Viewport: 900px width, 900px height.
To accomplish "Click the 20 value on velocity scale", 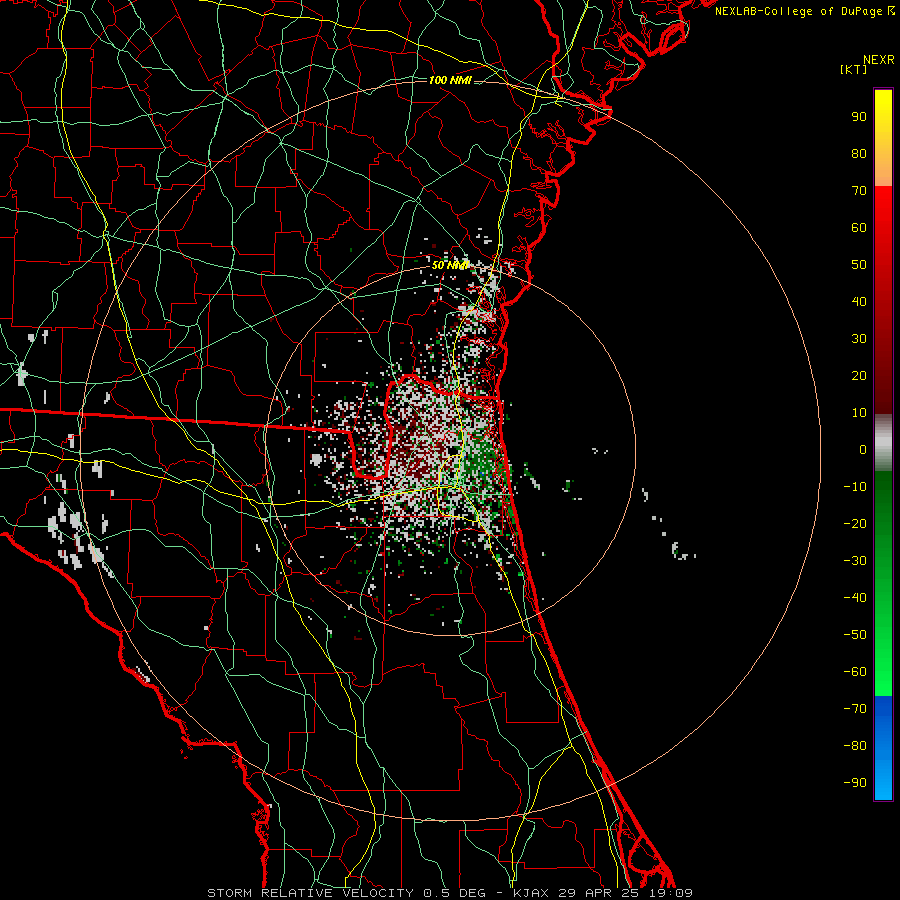I will (859, 376).
